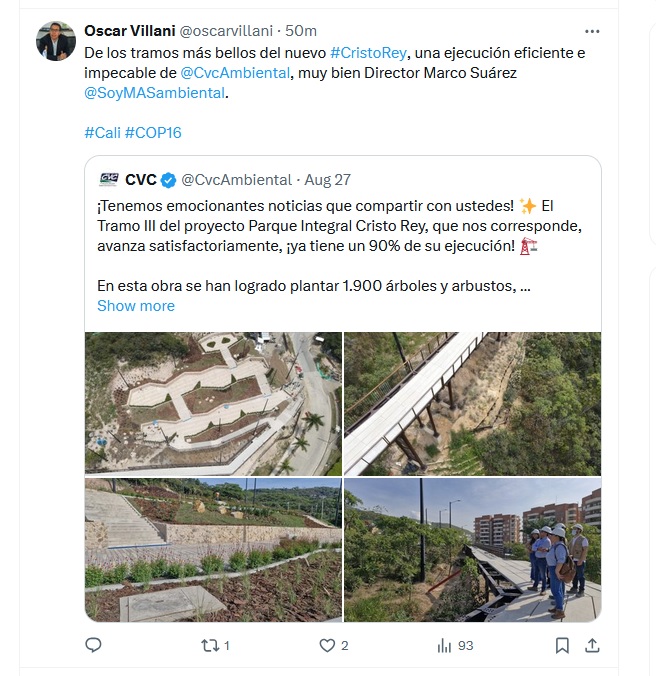Viewport: 656px width, 676px height.
Task: Open the CVC account logo
Action: tap(109, 179)
